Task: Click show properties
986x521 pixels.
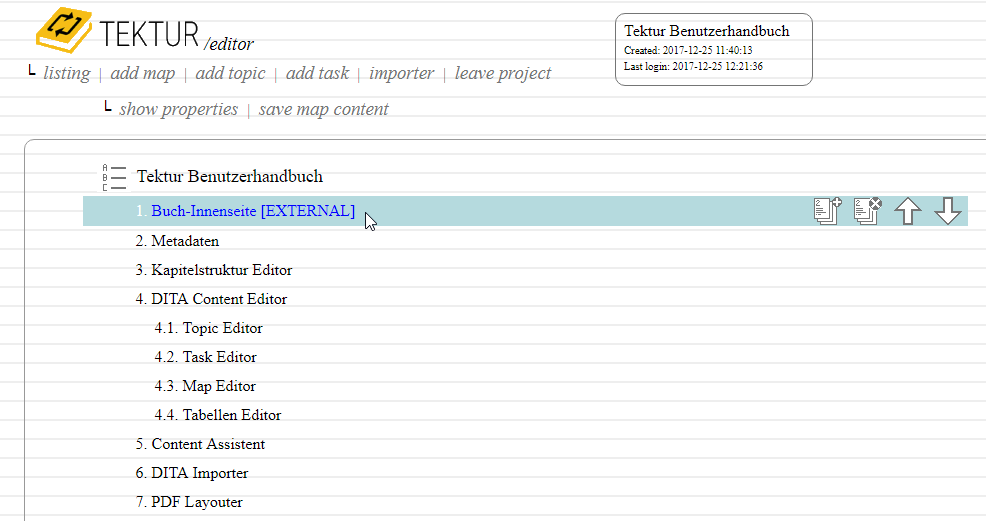Action: 178,109
